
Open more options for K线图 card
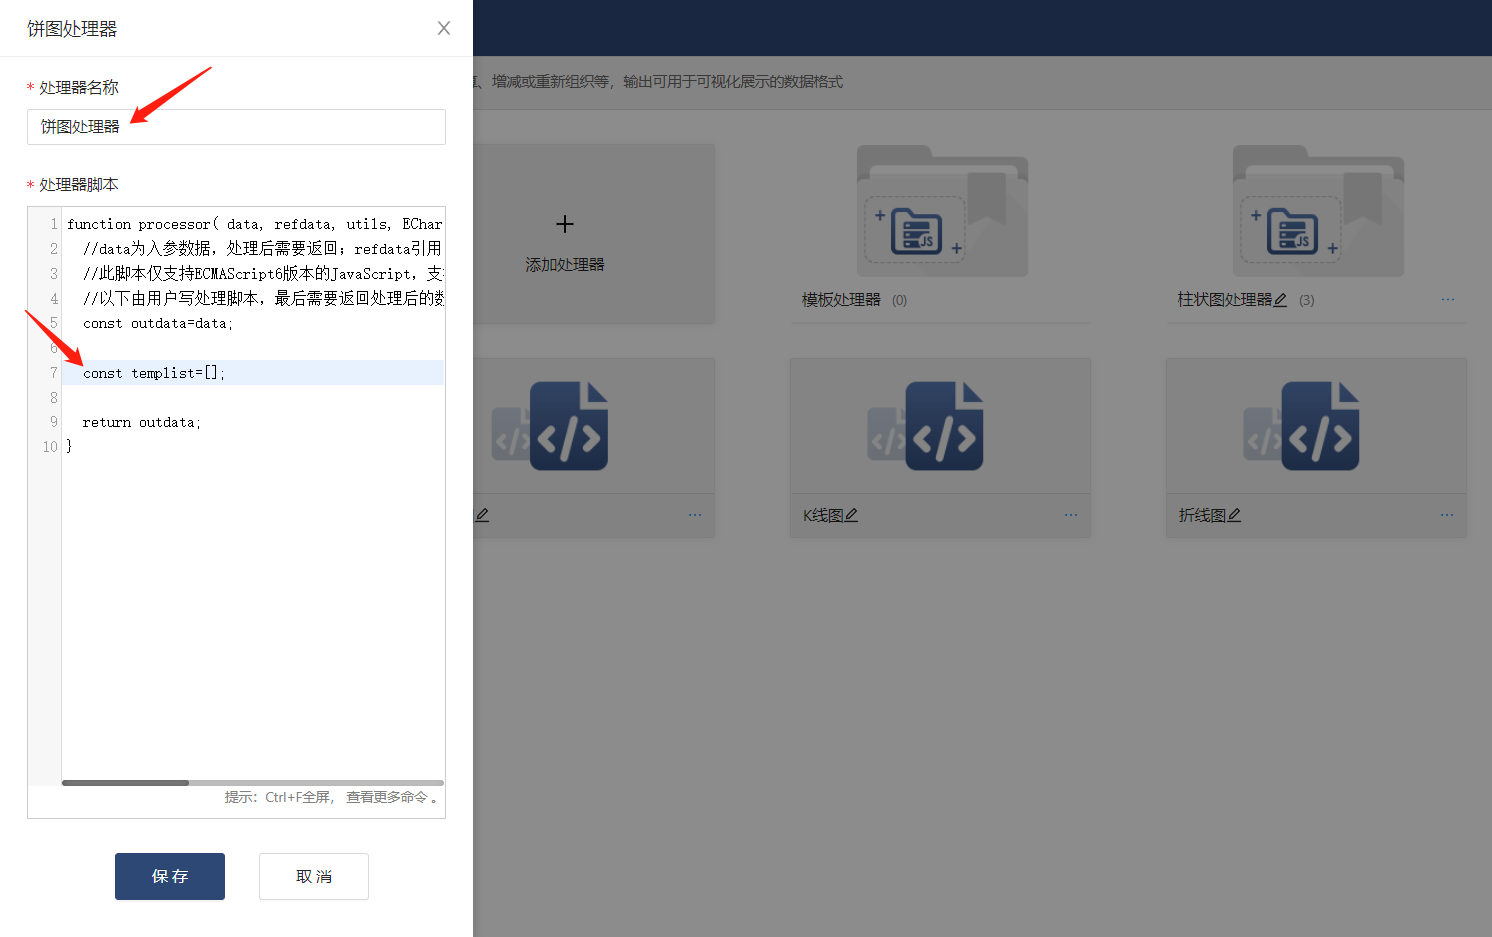pyautogui.click(x=1071, y=515)
